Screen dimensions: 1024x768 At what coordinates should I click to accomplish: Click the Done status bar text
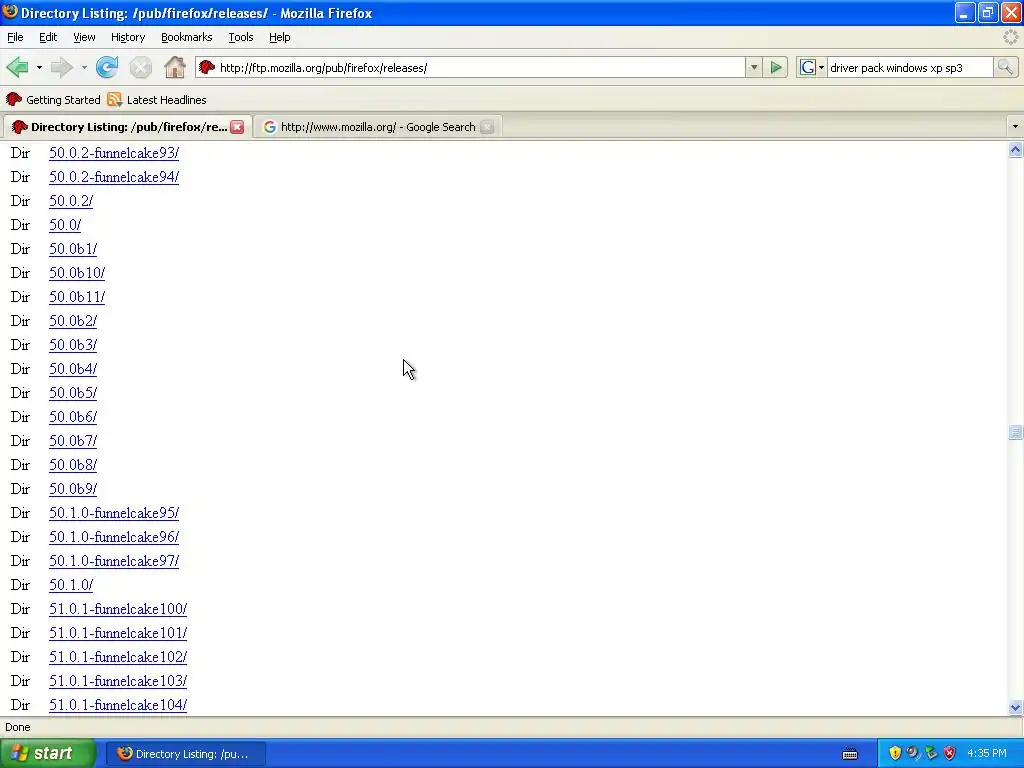18,727
